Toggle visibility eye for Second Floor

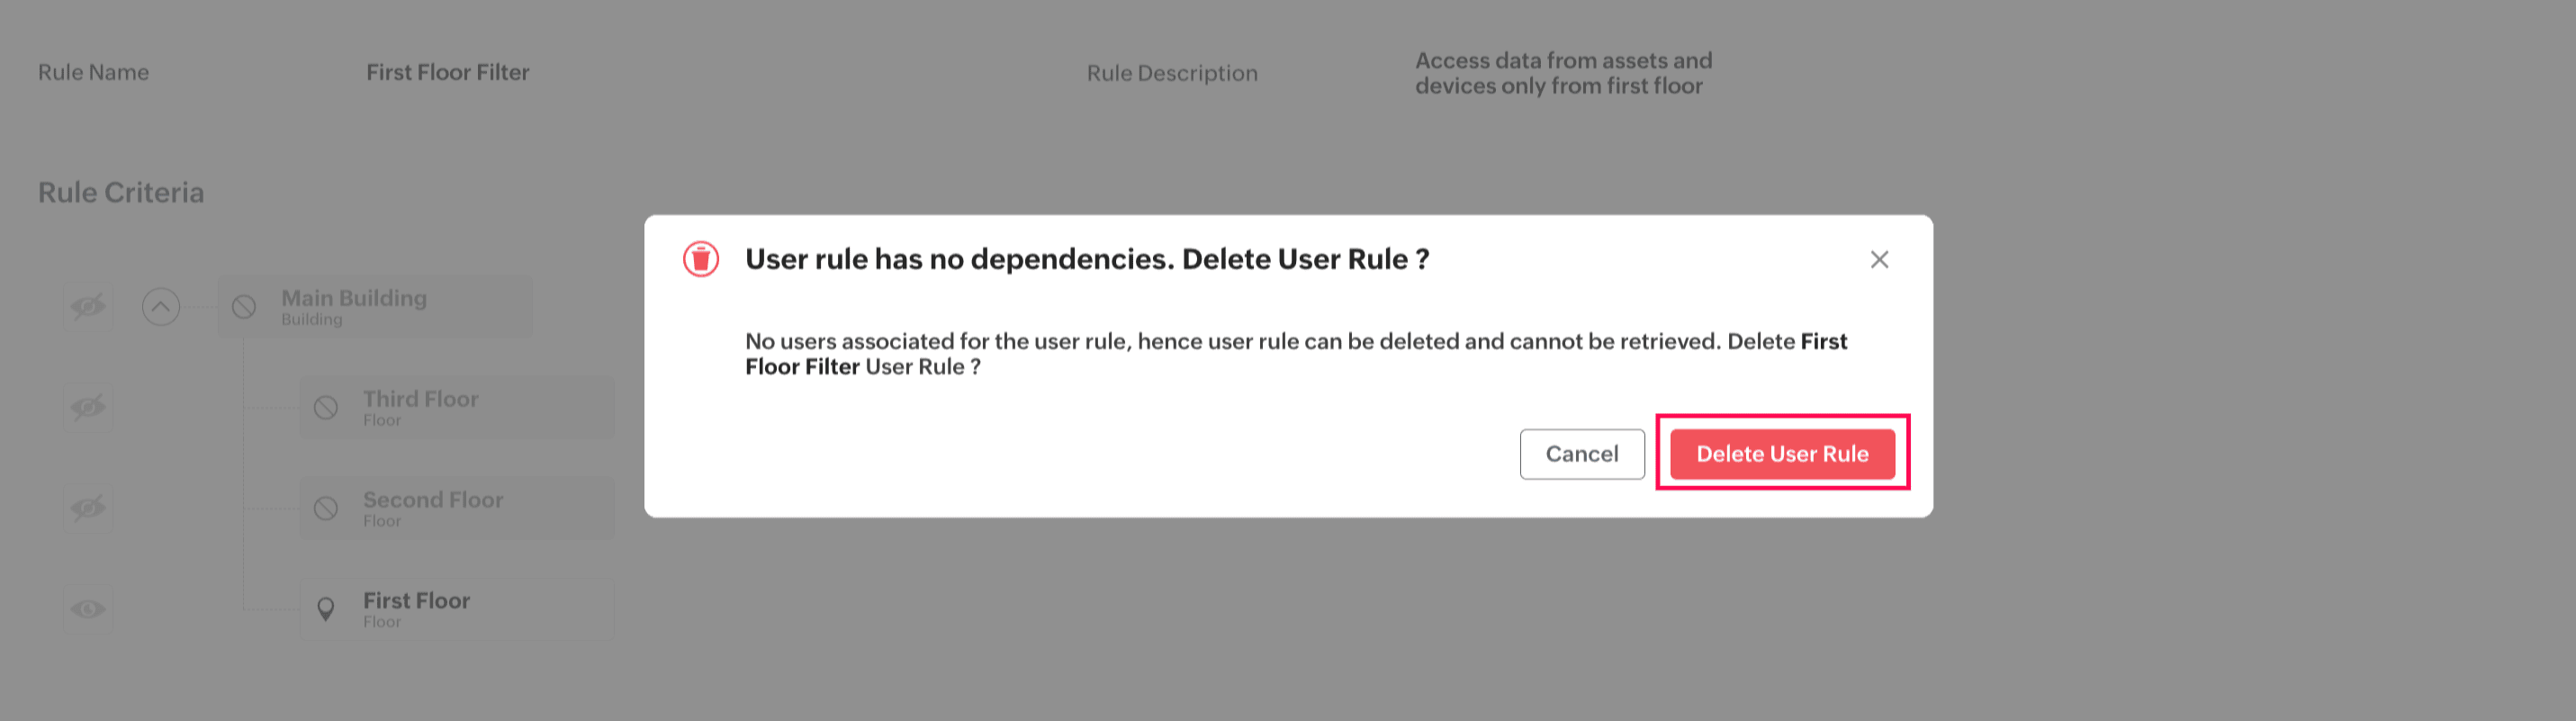pos(88,508)
